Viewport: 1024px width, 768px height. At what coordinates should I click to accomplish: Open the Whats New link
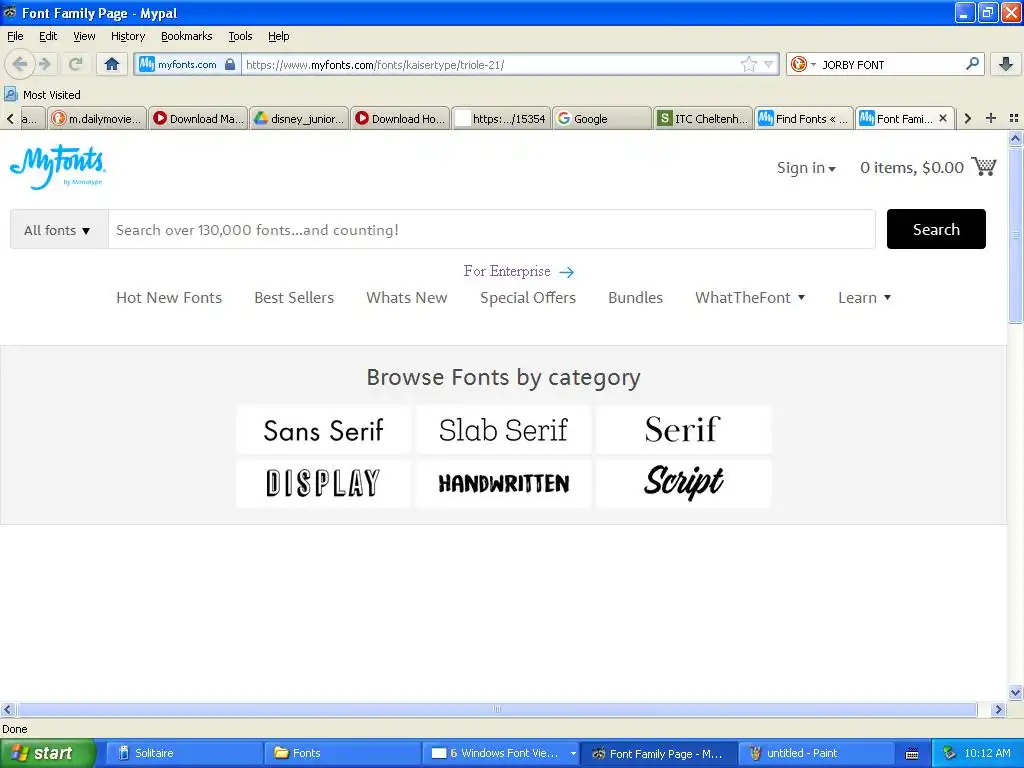(x=407, y=298)
